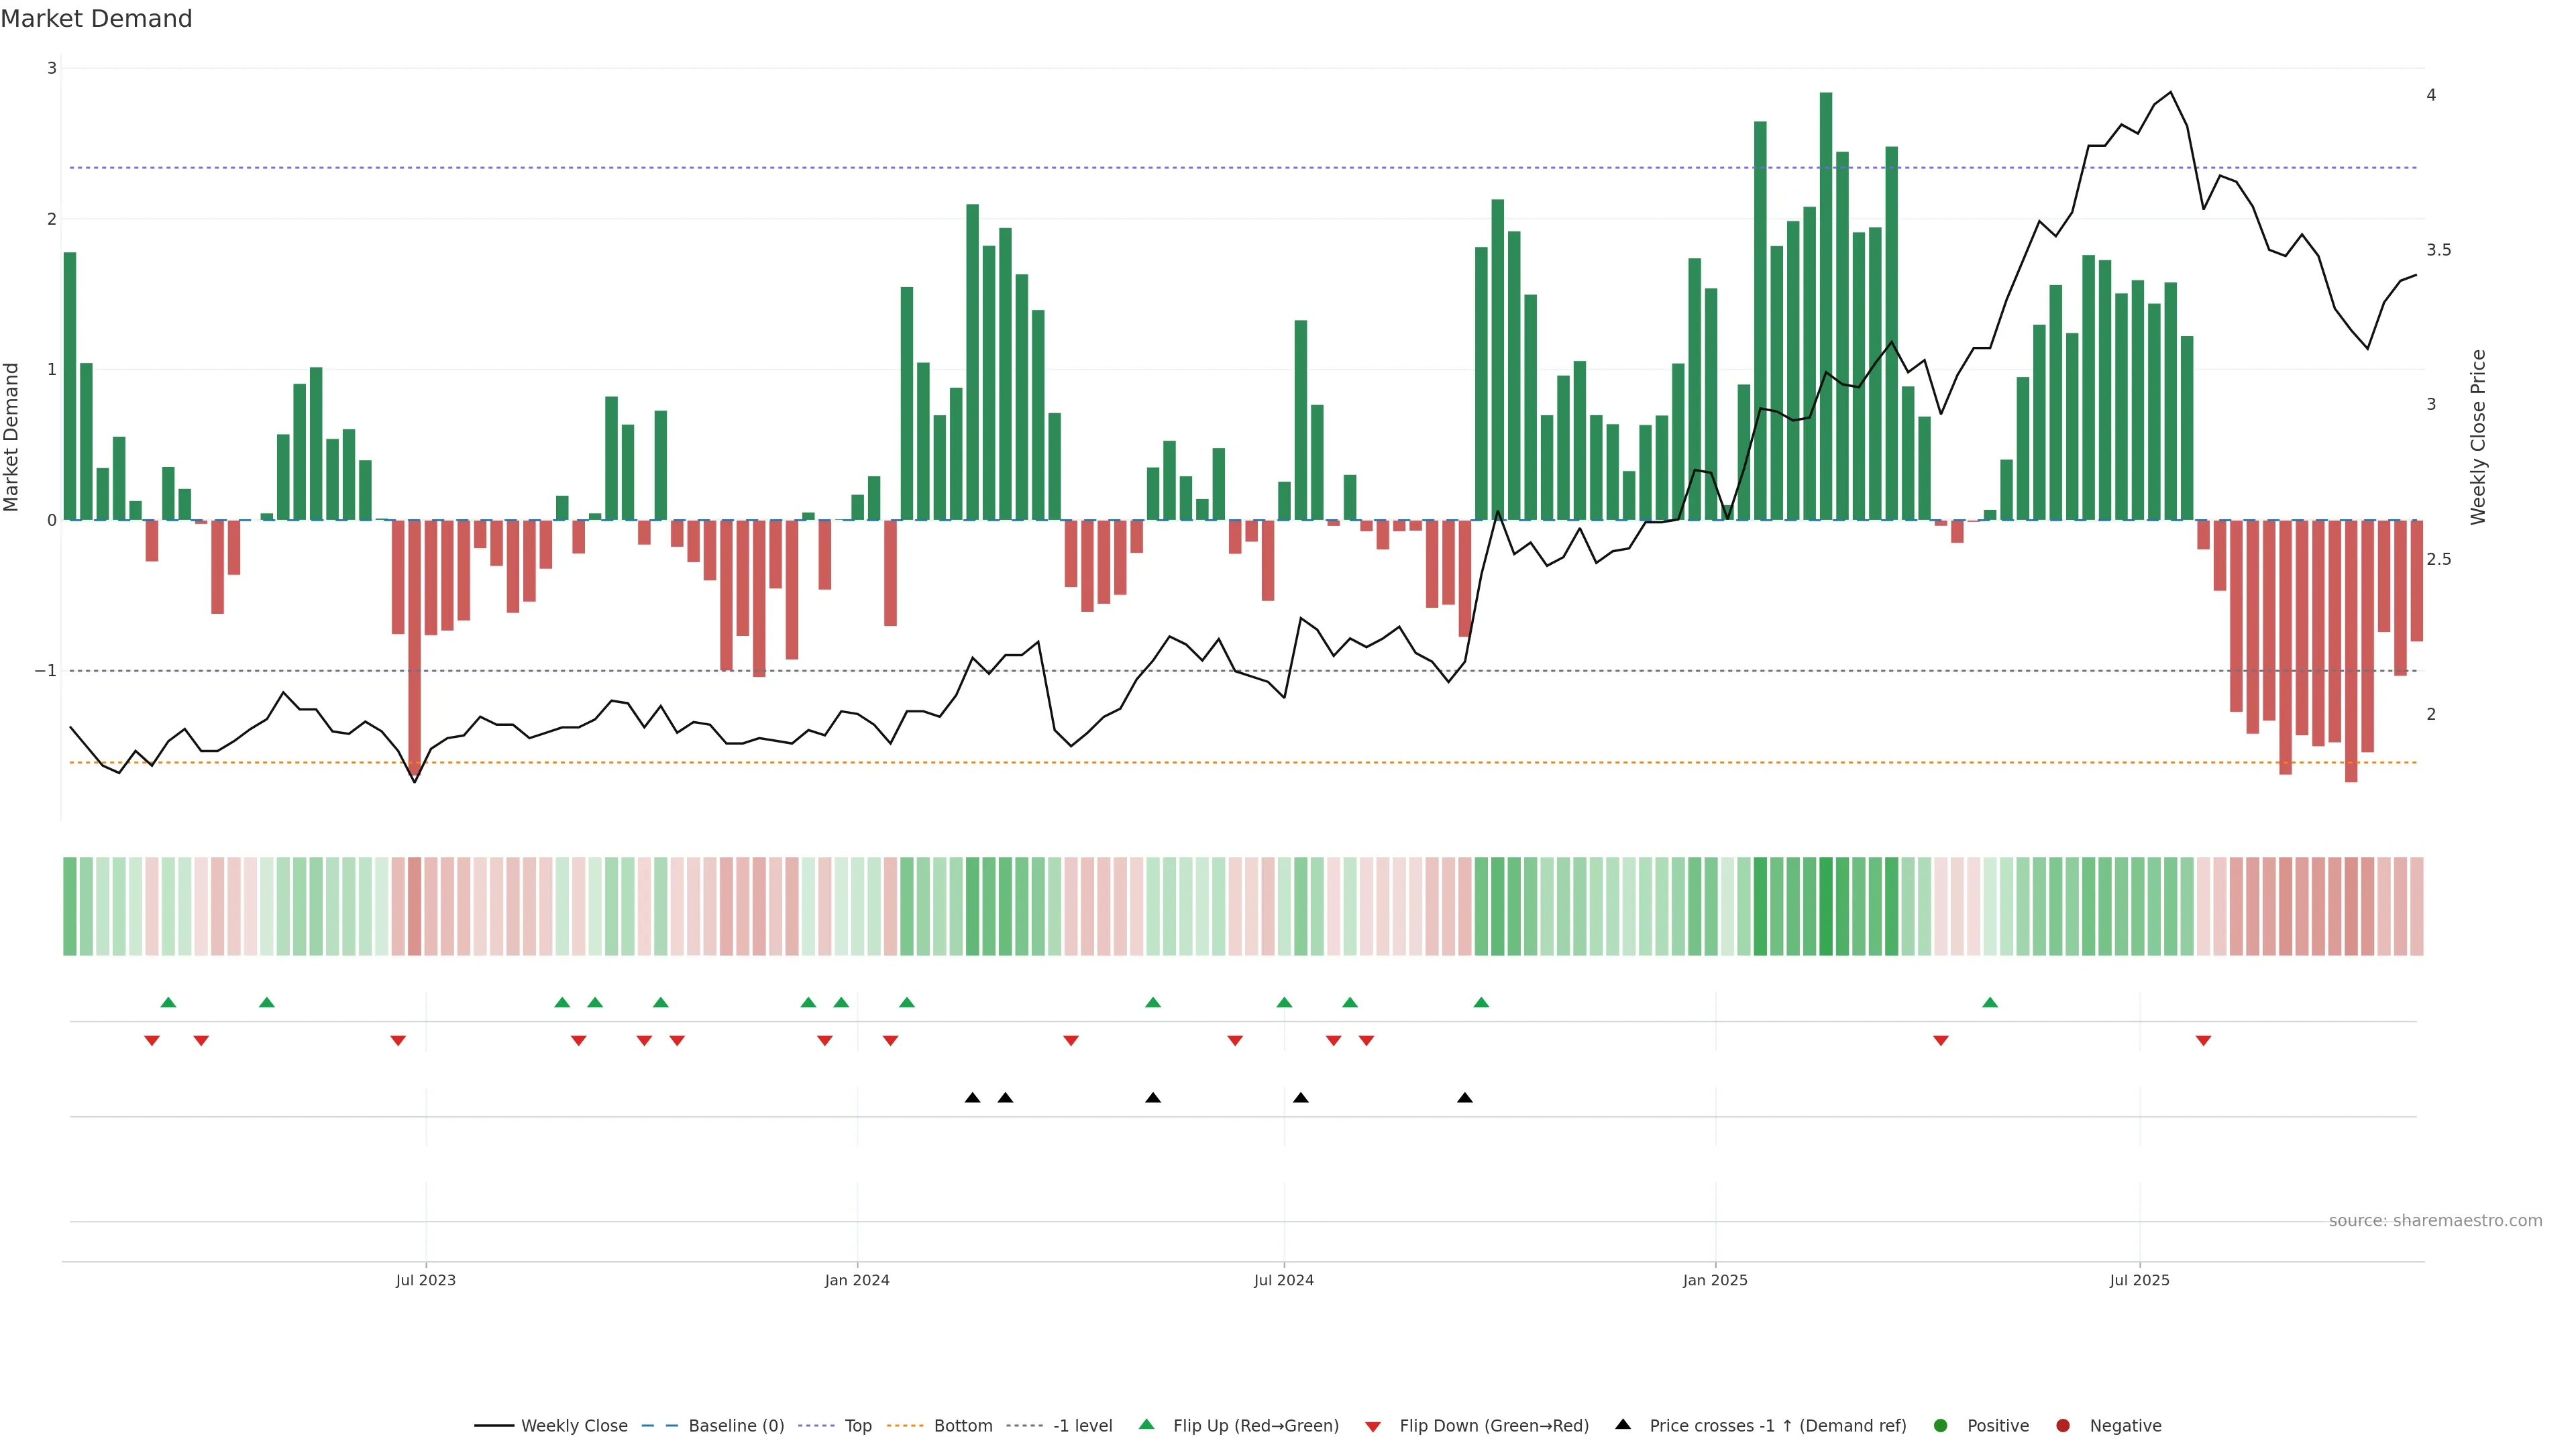The height and width of the screenshot is (1449, 2576).
Task: Click the darkest green heatmap strip cell
Action: click(x=1826, y=906)
